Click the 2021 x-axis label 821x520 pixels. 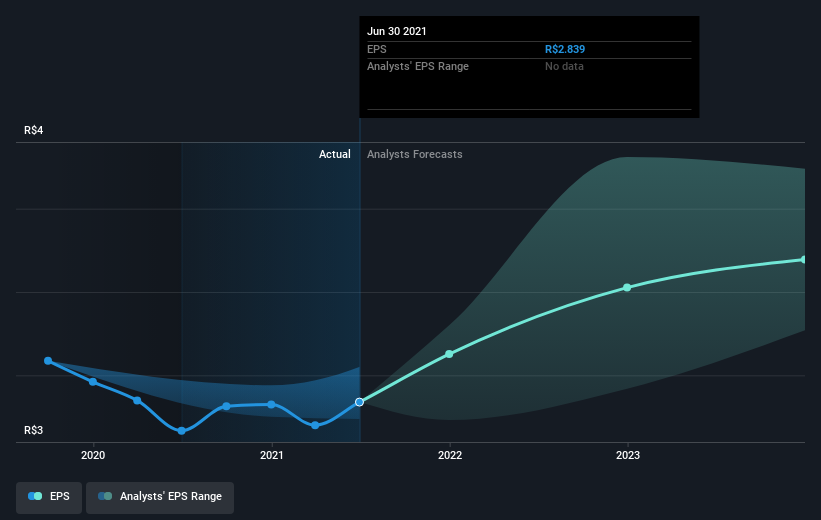coord(271,456)
